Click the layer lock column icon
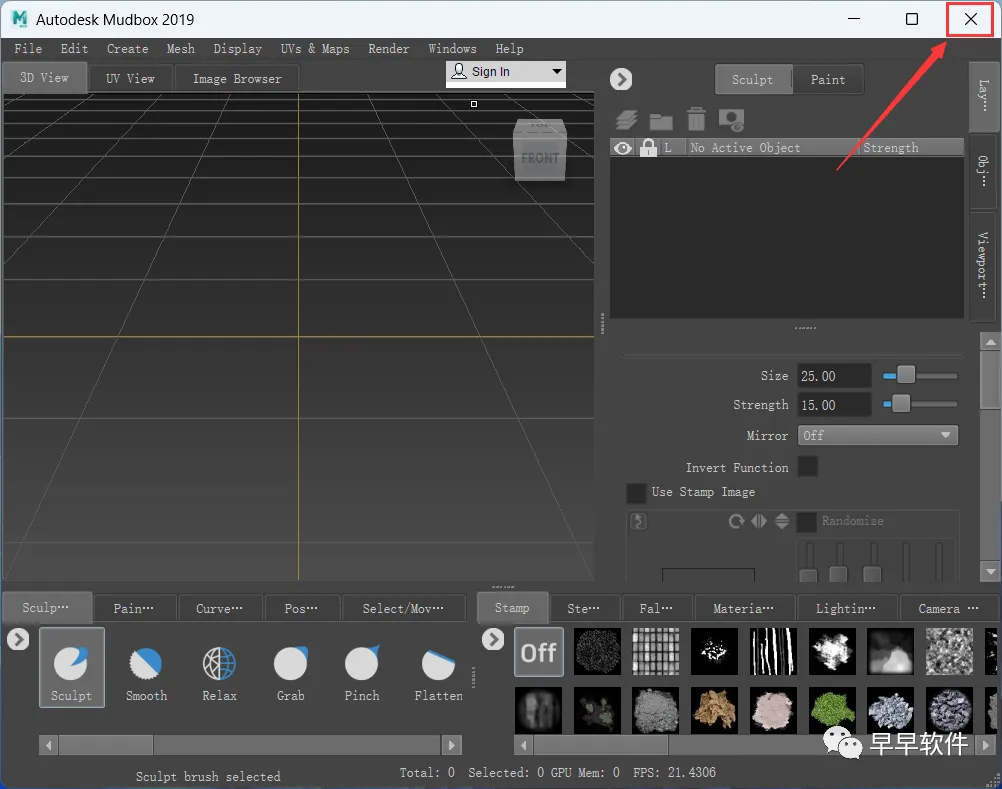This screenshot has width=1002, height=789. (648, 148)
